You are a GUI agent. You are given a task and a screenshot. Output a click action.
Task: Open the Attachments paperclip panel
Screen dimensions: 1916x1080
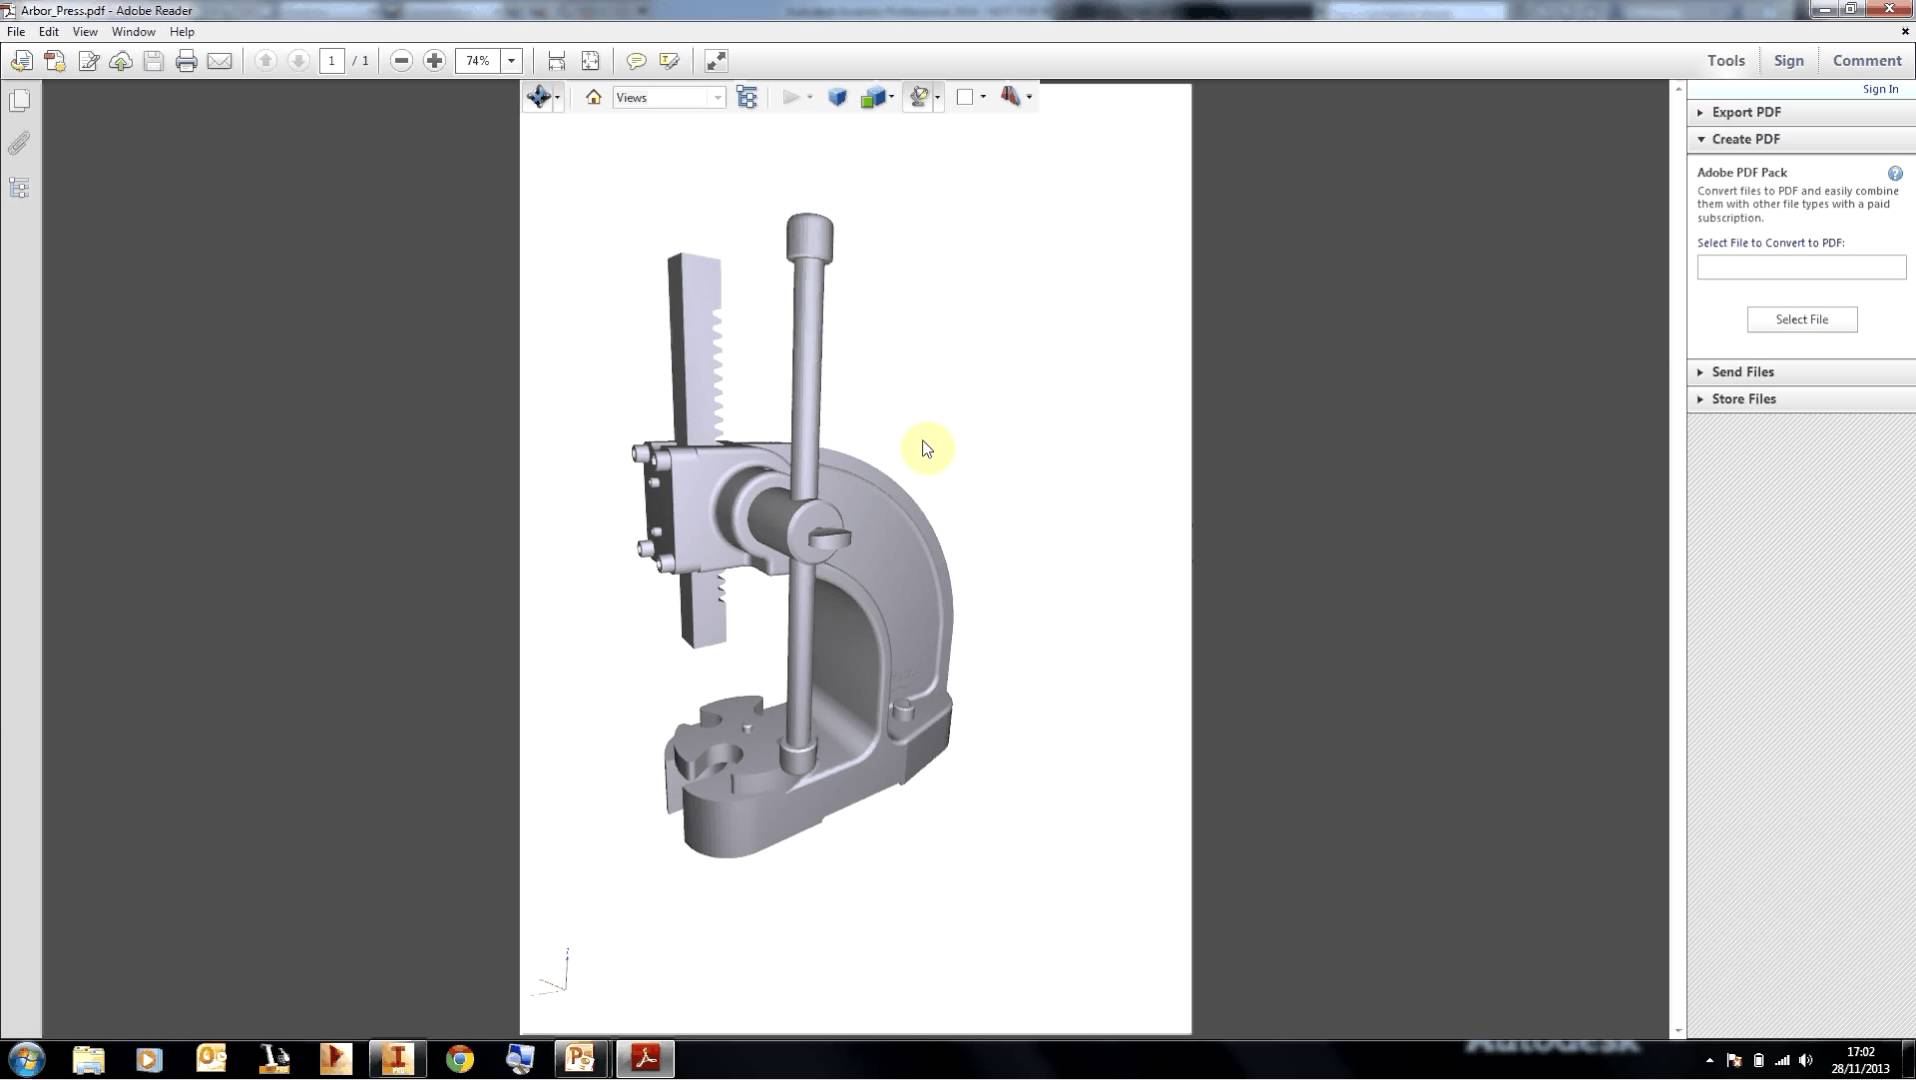point(19,144)
